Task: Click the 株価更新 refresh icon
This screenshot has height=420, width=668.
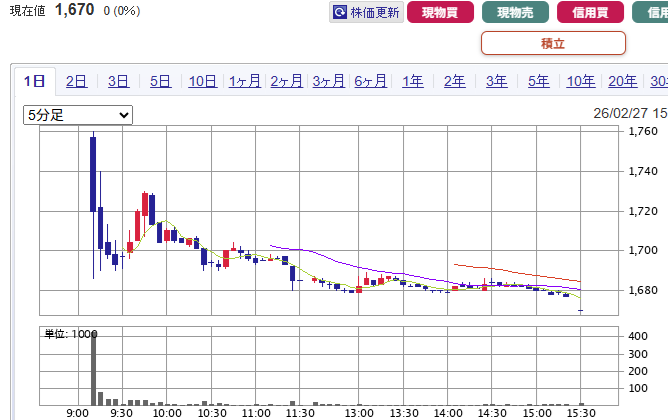Action: [x=340, y=13]
